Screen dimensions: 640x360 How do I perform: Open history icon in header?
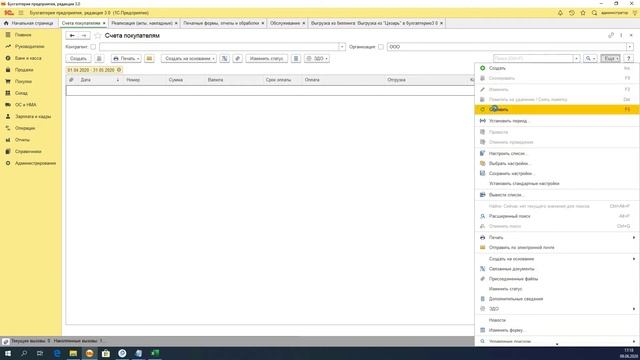coord(571,13)
